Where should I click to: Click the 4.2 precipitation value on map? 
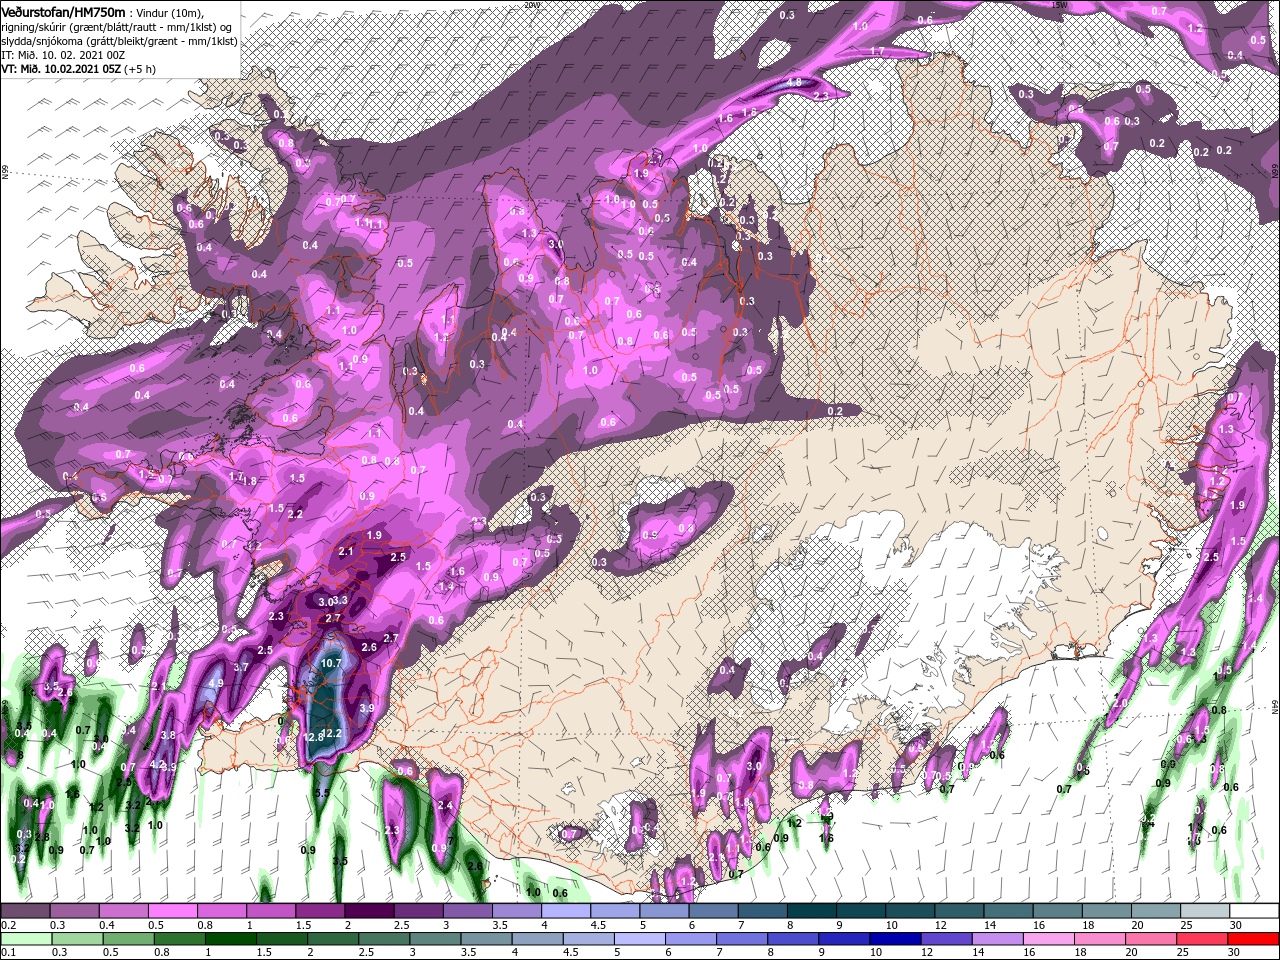pyautogui.click(x=157, y=764)
